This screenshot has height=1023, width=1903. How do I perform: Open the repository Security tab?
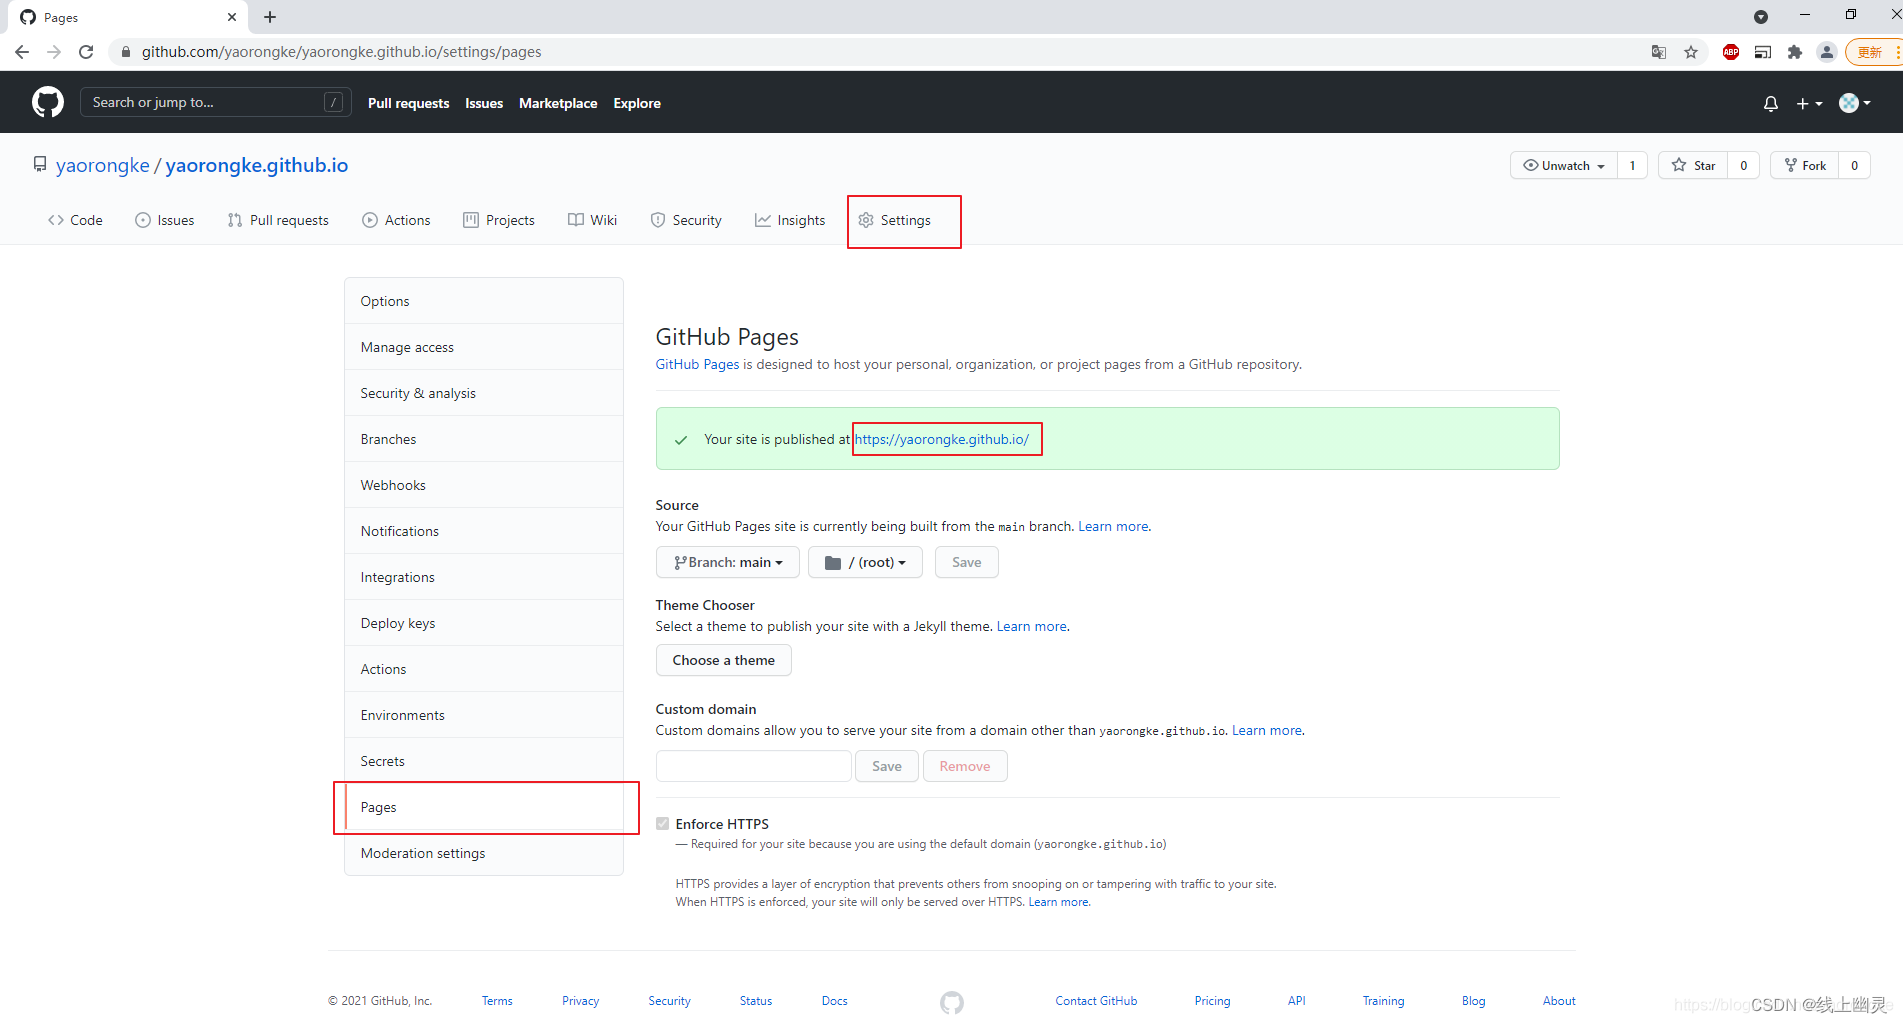[x=686, y=220]
